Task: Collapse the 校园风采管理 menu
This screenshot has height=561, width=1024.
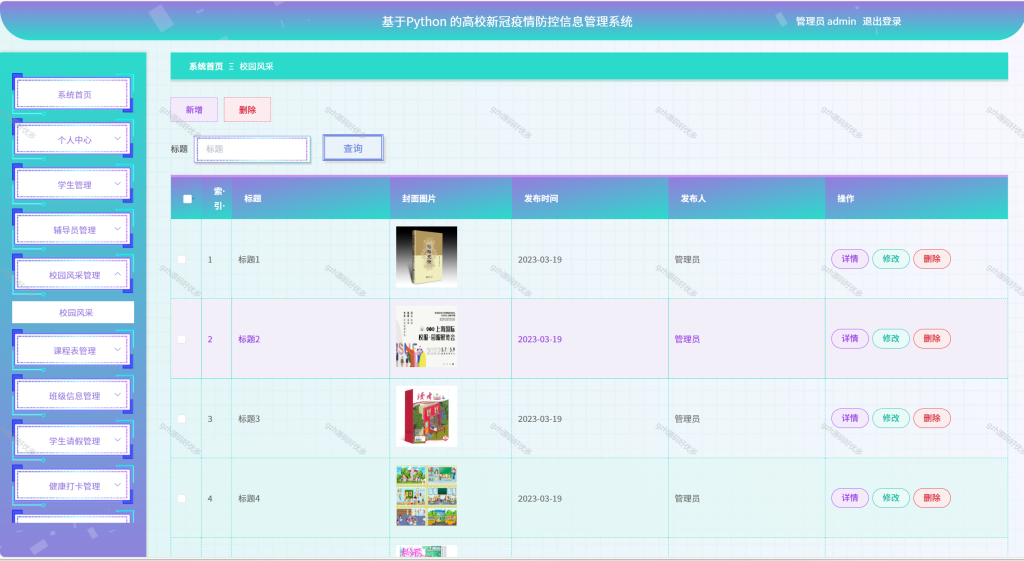Action: click(72, 275)
